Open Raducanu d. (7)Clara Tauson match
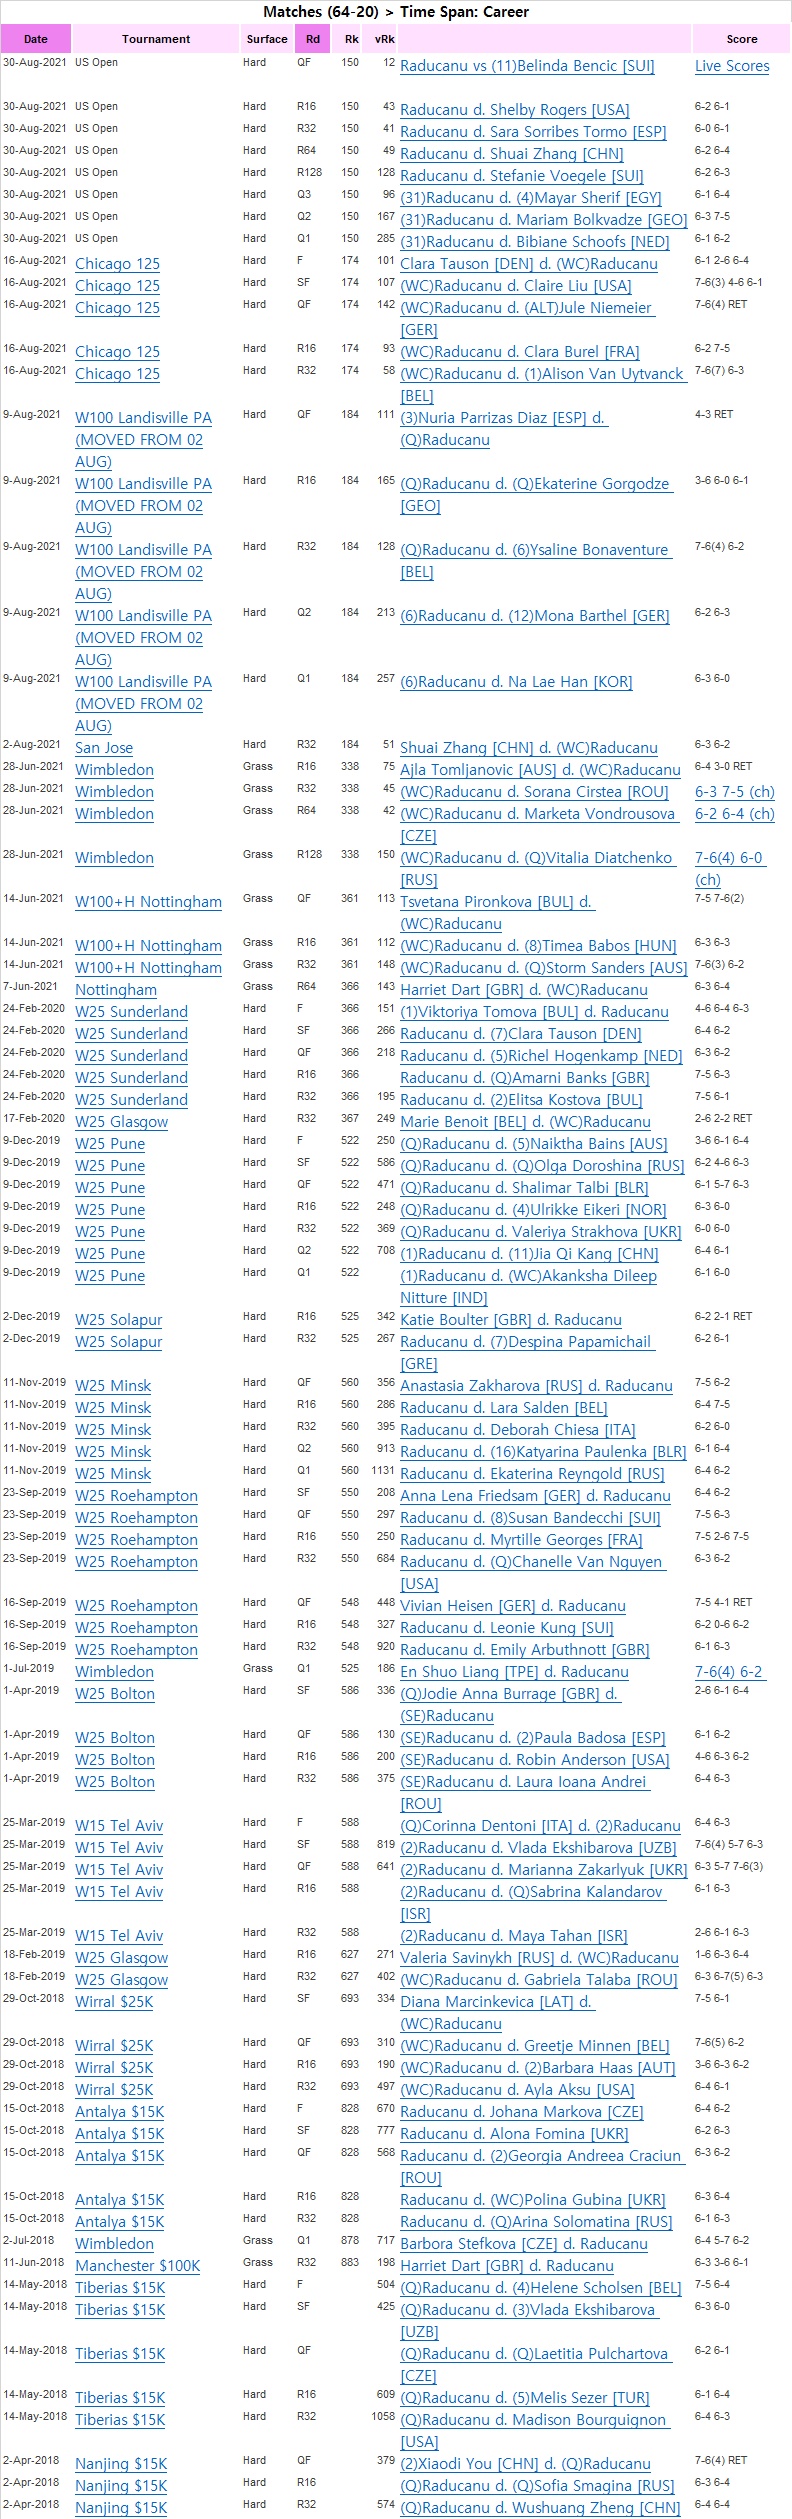This screenshot has height=2519, width=792. (521, 1034)
